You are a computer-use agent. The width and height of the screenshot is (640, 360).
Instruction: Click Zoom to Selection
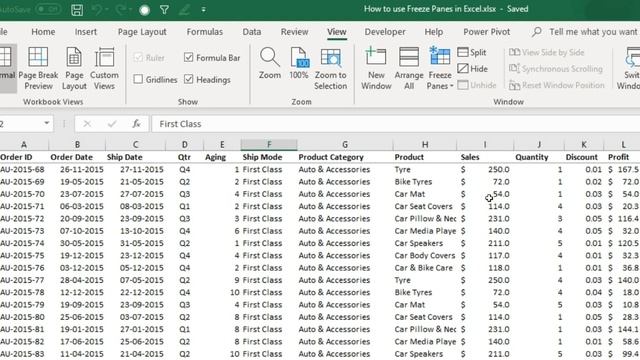point(331,68)
